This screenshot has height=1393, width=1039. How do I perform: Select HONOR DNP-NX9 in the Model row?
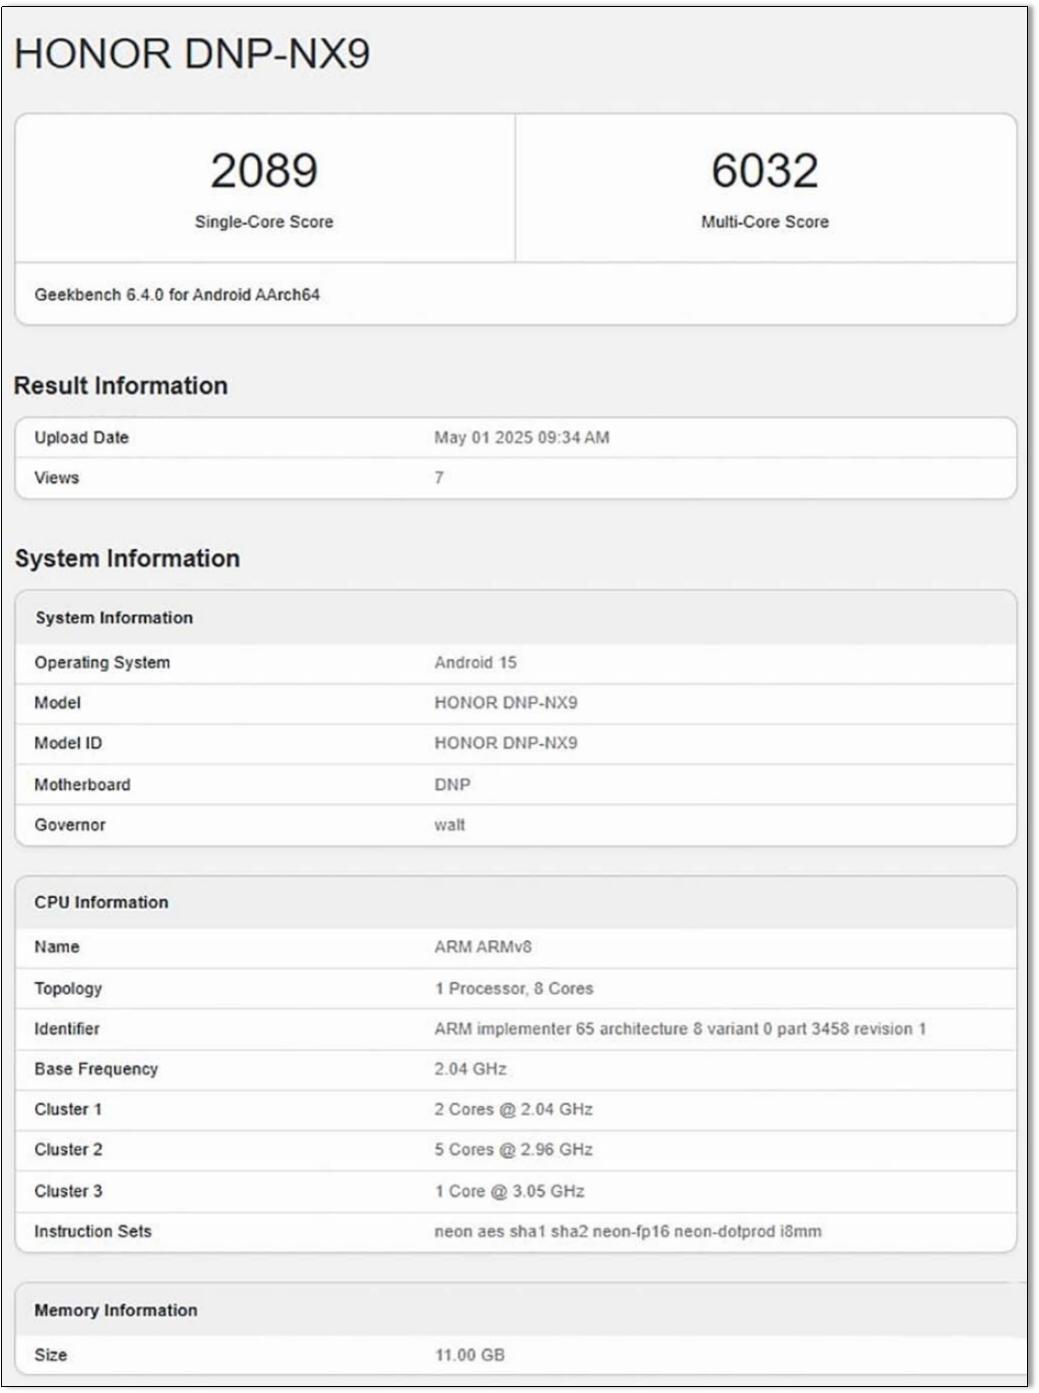506,703
